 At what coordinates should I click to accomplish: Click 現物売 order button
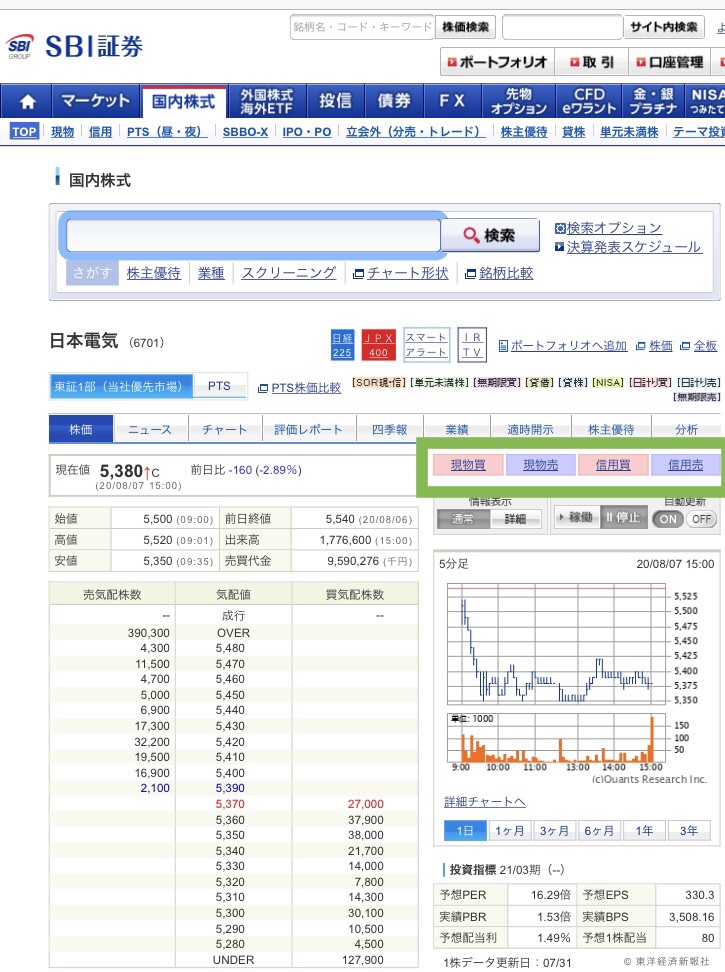[x=540, y=465]
